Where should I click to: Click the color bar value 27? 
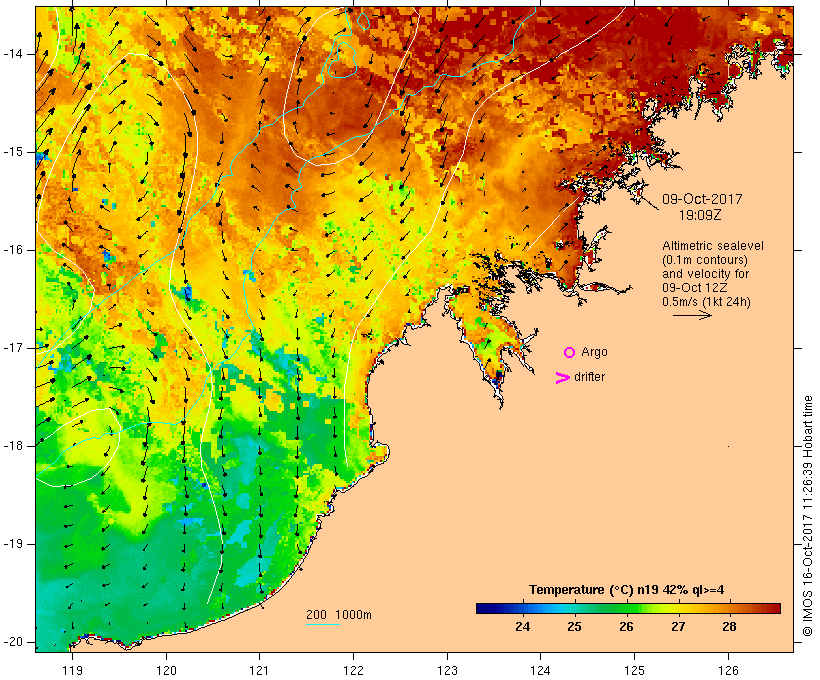(x=678, y=627)
